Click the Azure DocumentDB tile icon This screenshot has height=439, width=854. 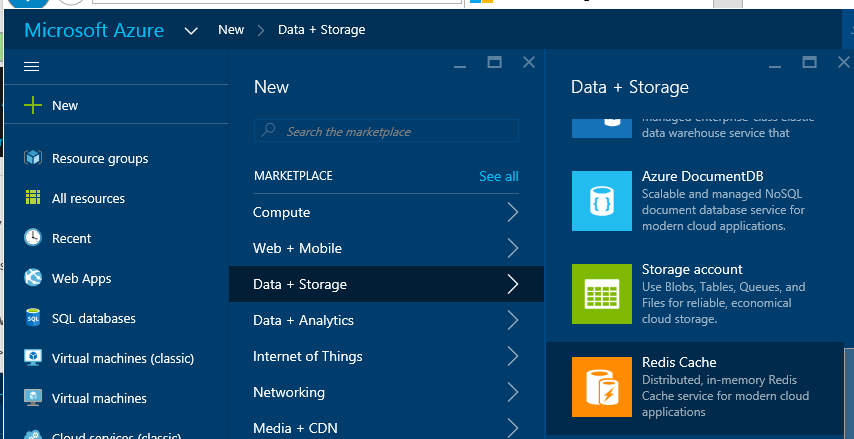tap(601, 200)
